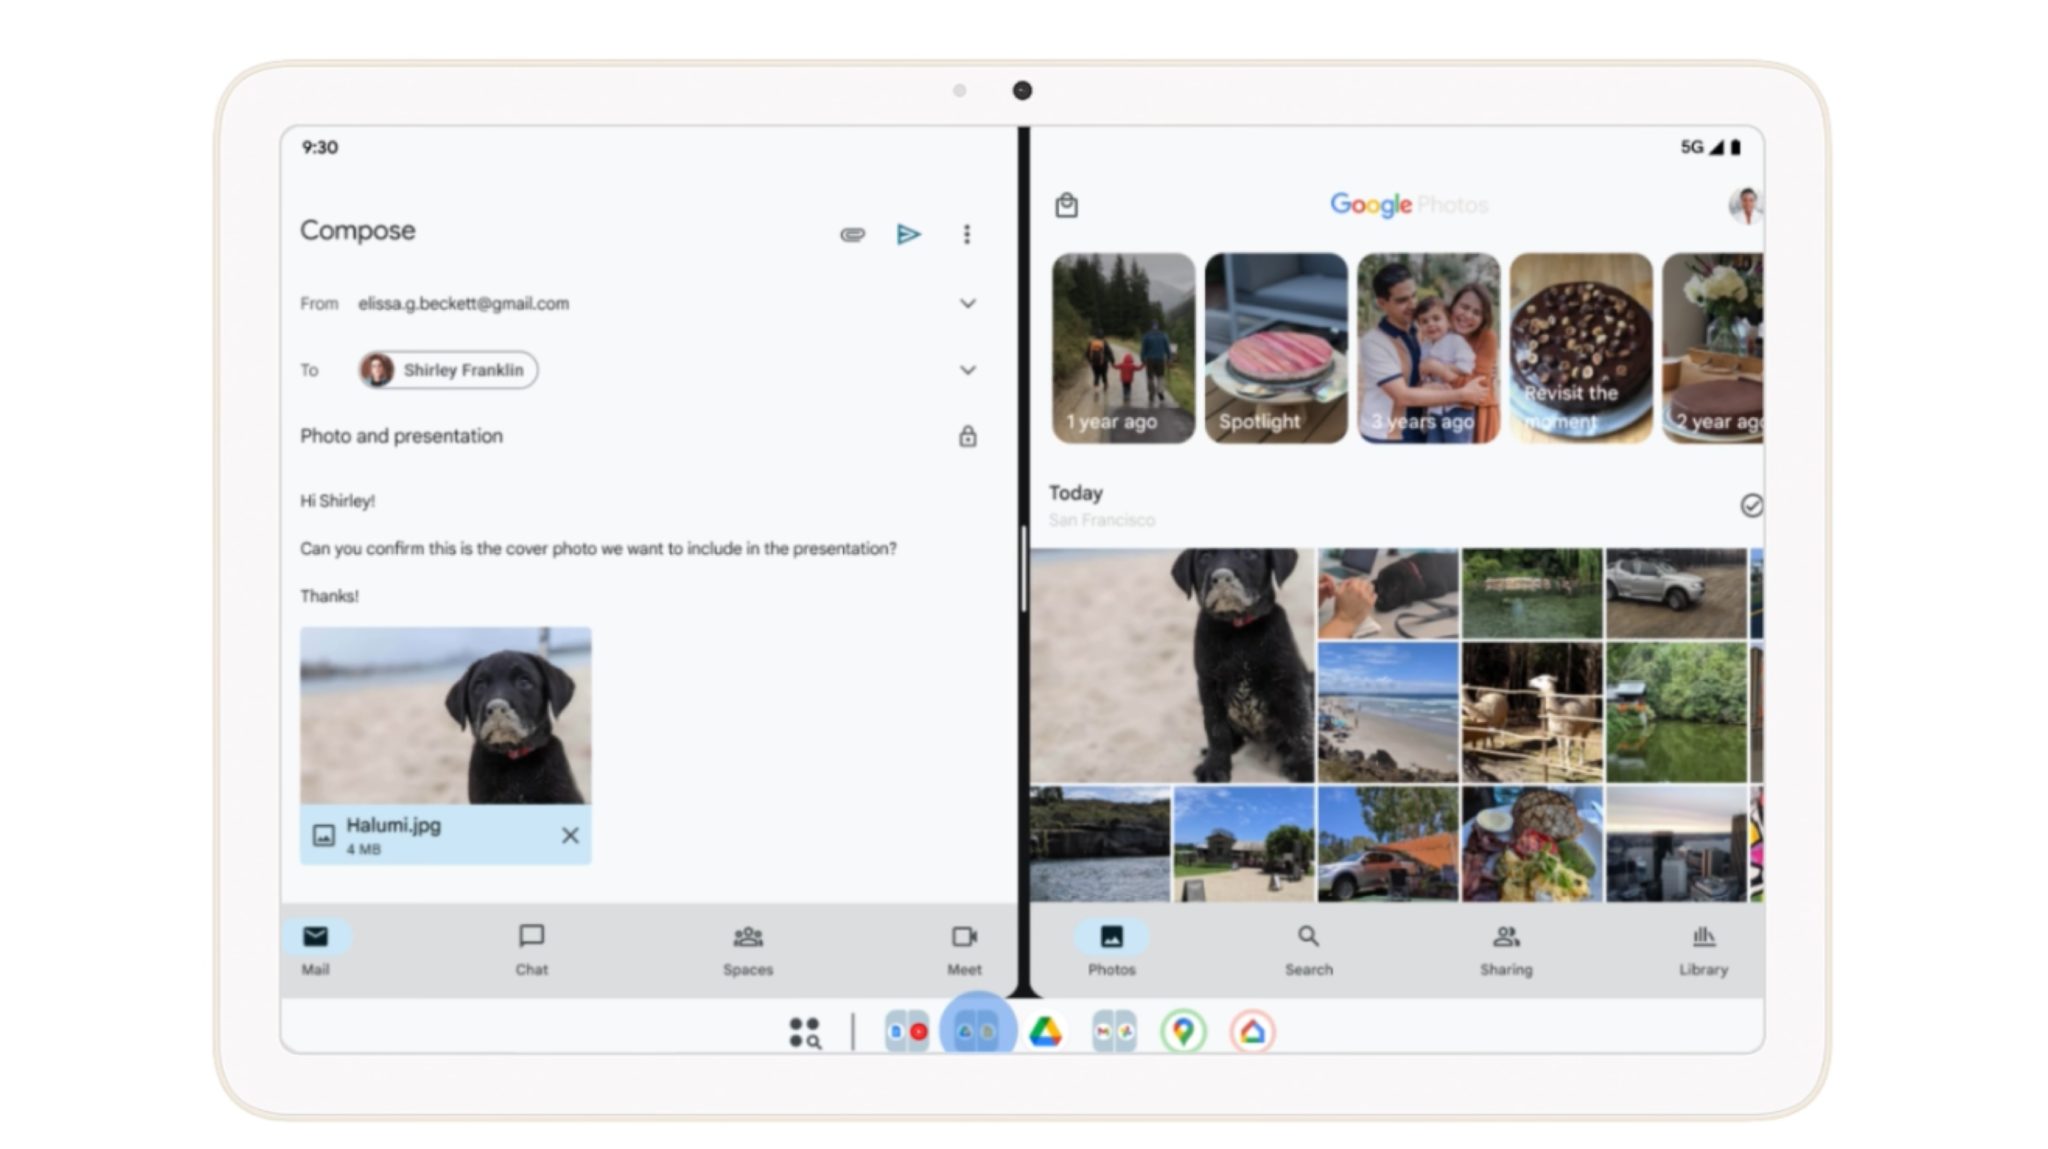Open the Google Photos print store bag icon
Image resolution: width=2048 pixels, height=1149 pixels.
point(1066,206)
